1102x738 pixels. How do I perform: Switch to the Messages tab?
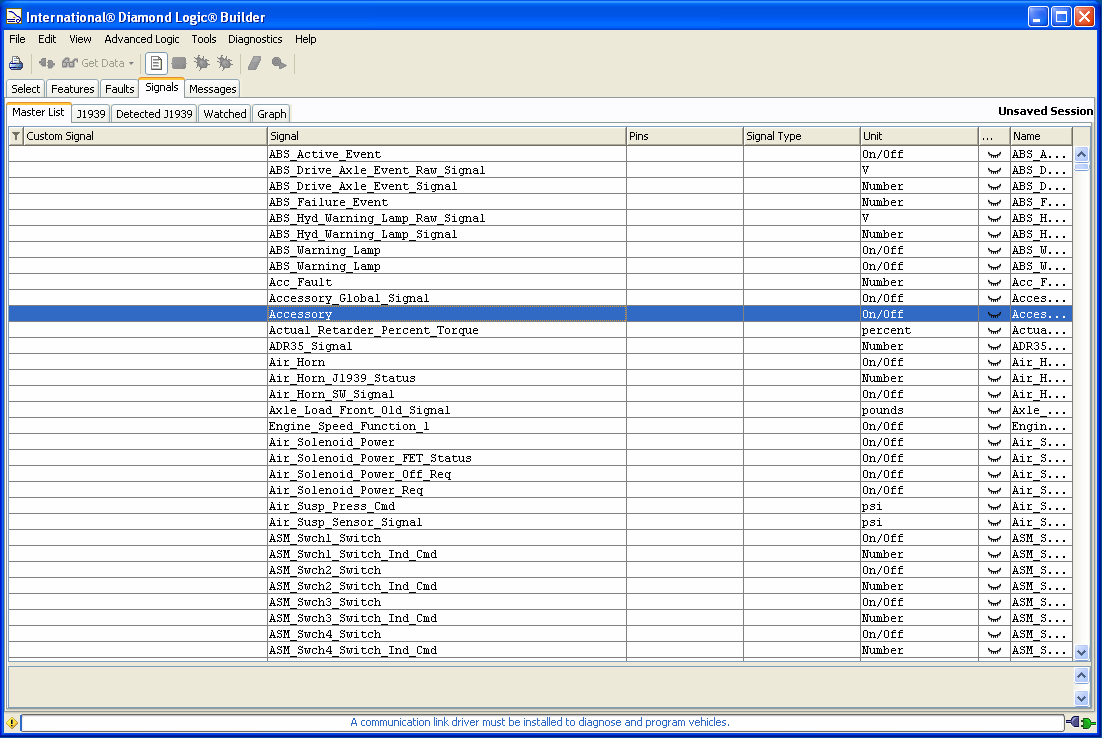(212, 89)
